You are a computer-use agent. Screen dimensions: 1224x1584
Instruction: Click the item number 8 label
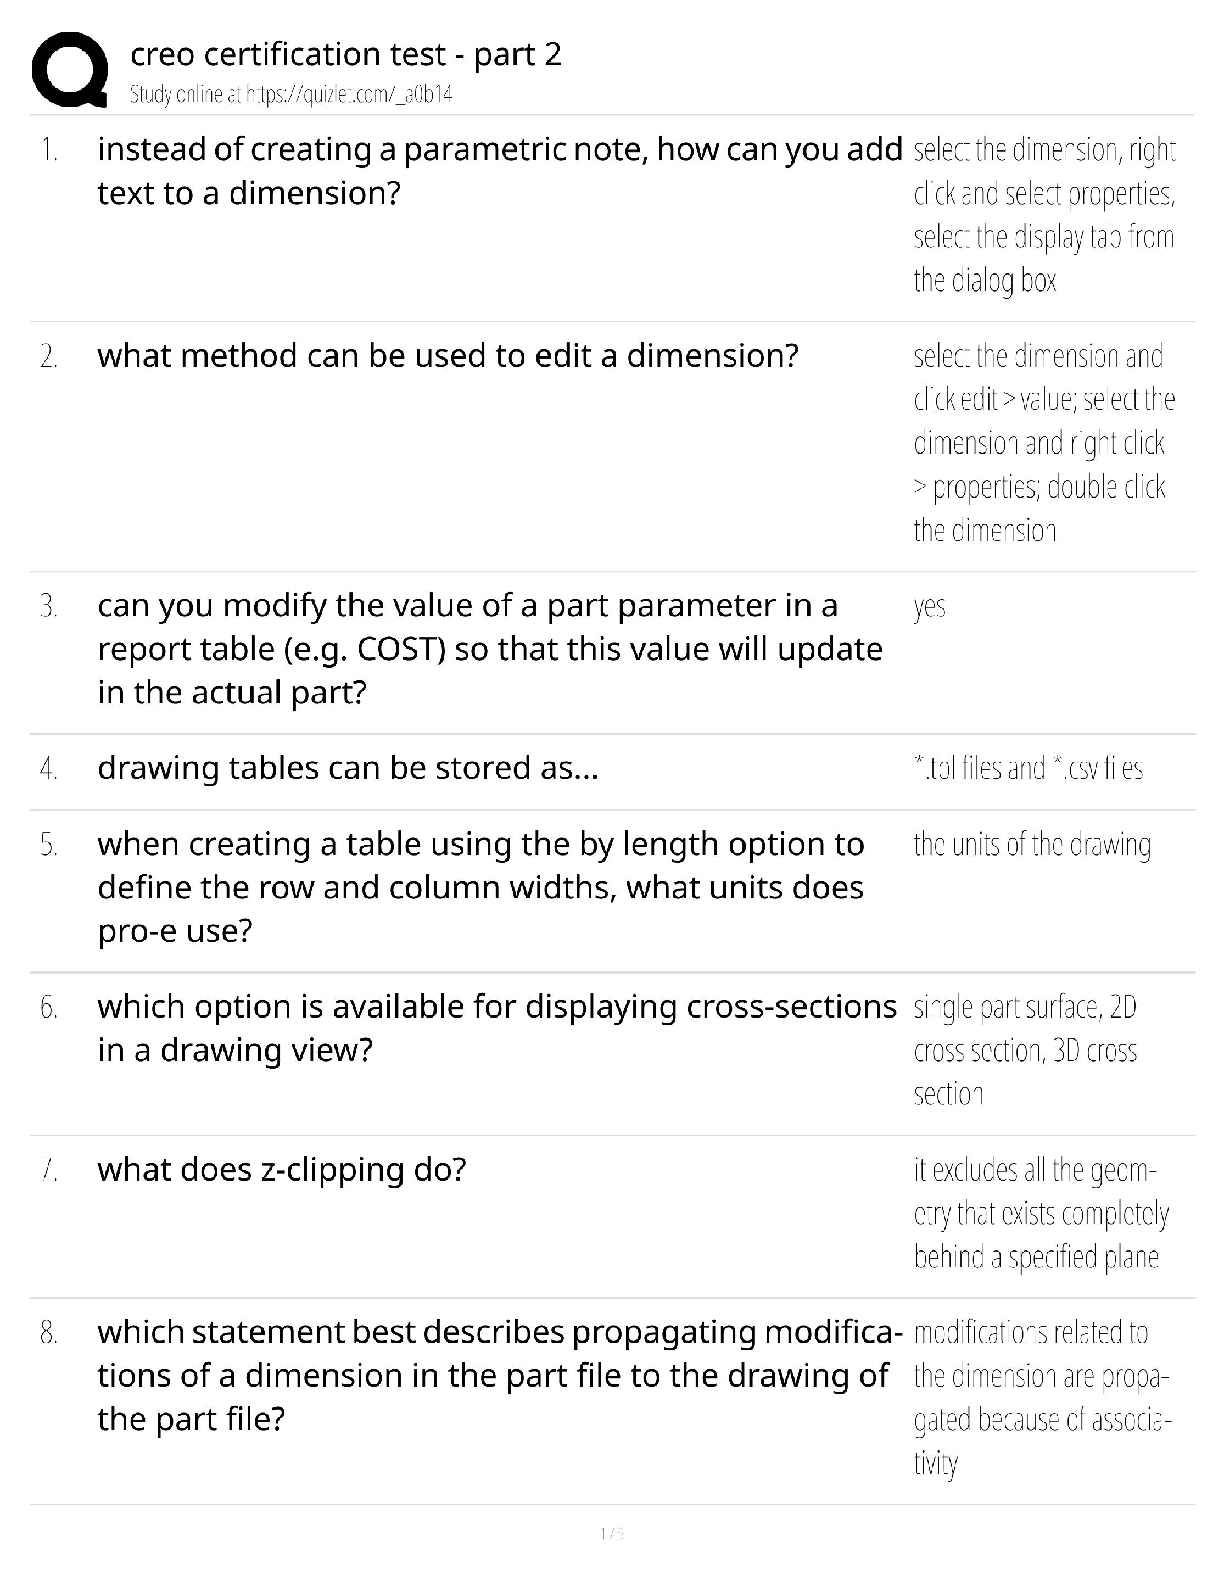tap(48, 1333)
